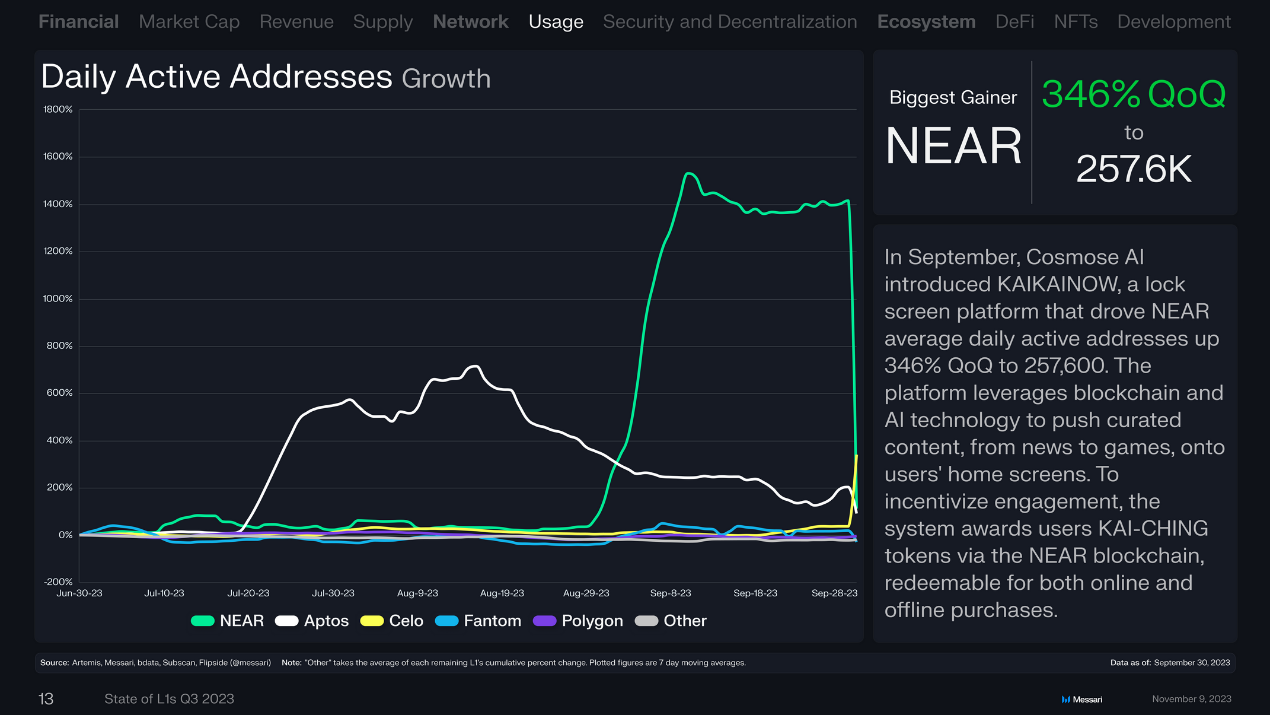
Task: Open the Network section heading
Action: click(470, 21)
